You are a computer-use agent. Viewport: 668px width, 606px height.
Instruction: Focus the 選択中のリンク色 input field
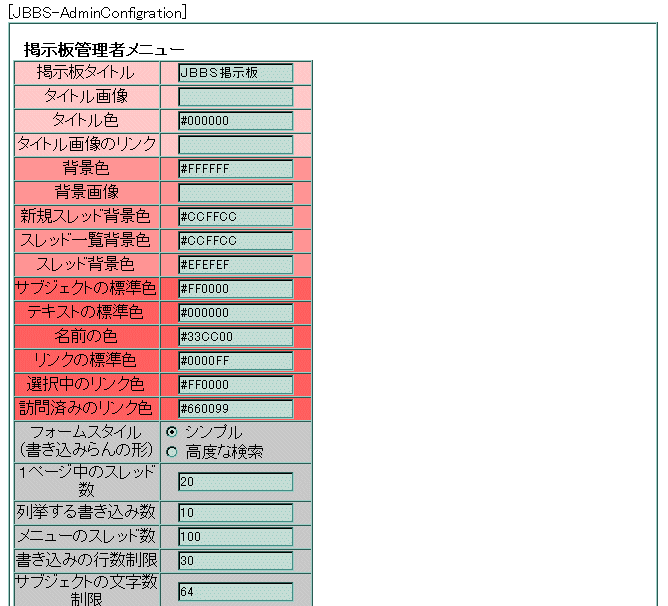pos(235,385)
